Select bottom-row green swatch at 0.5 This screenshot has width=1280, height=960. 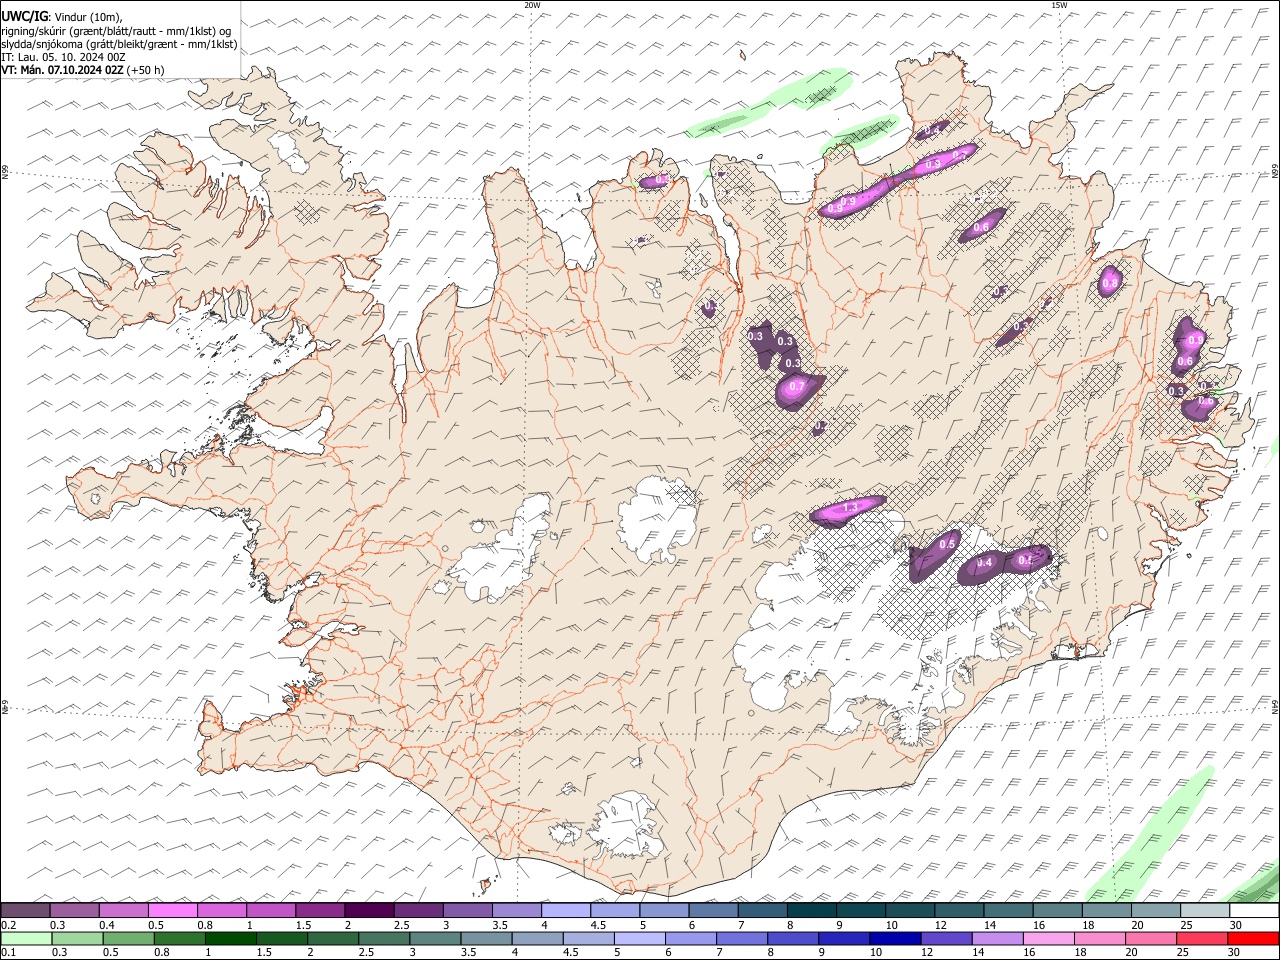[x=128, y=938]
